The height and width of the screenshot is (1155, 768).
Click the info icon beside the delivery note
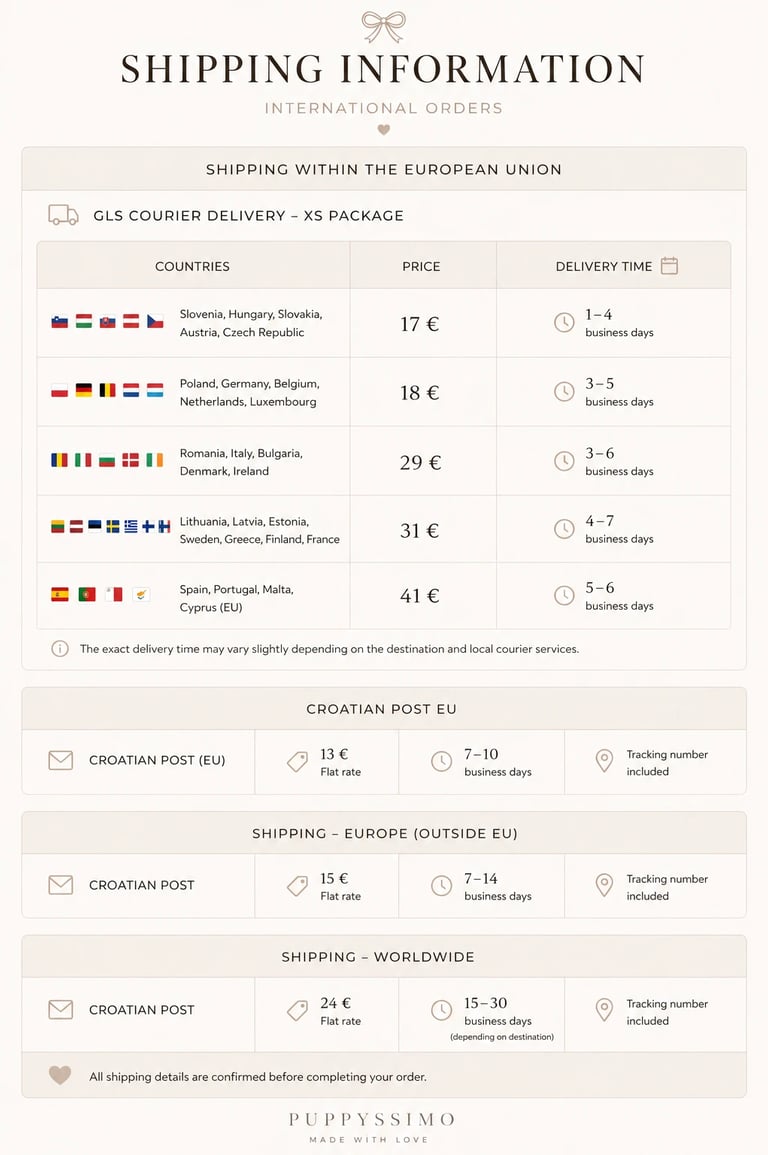[x=60, y=649]
